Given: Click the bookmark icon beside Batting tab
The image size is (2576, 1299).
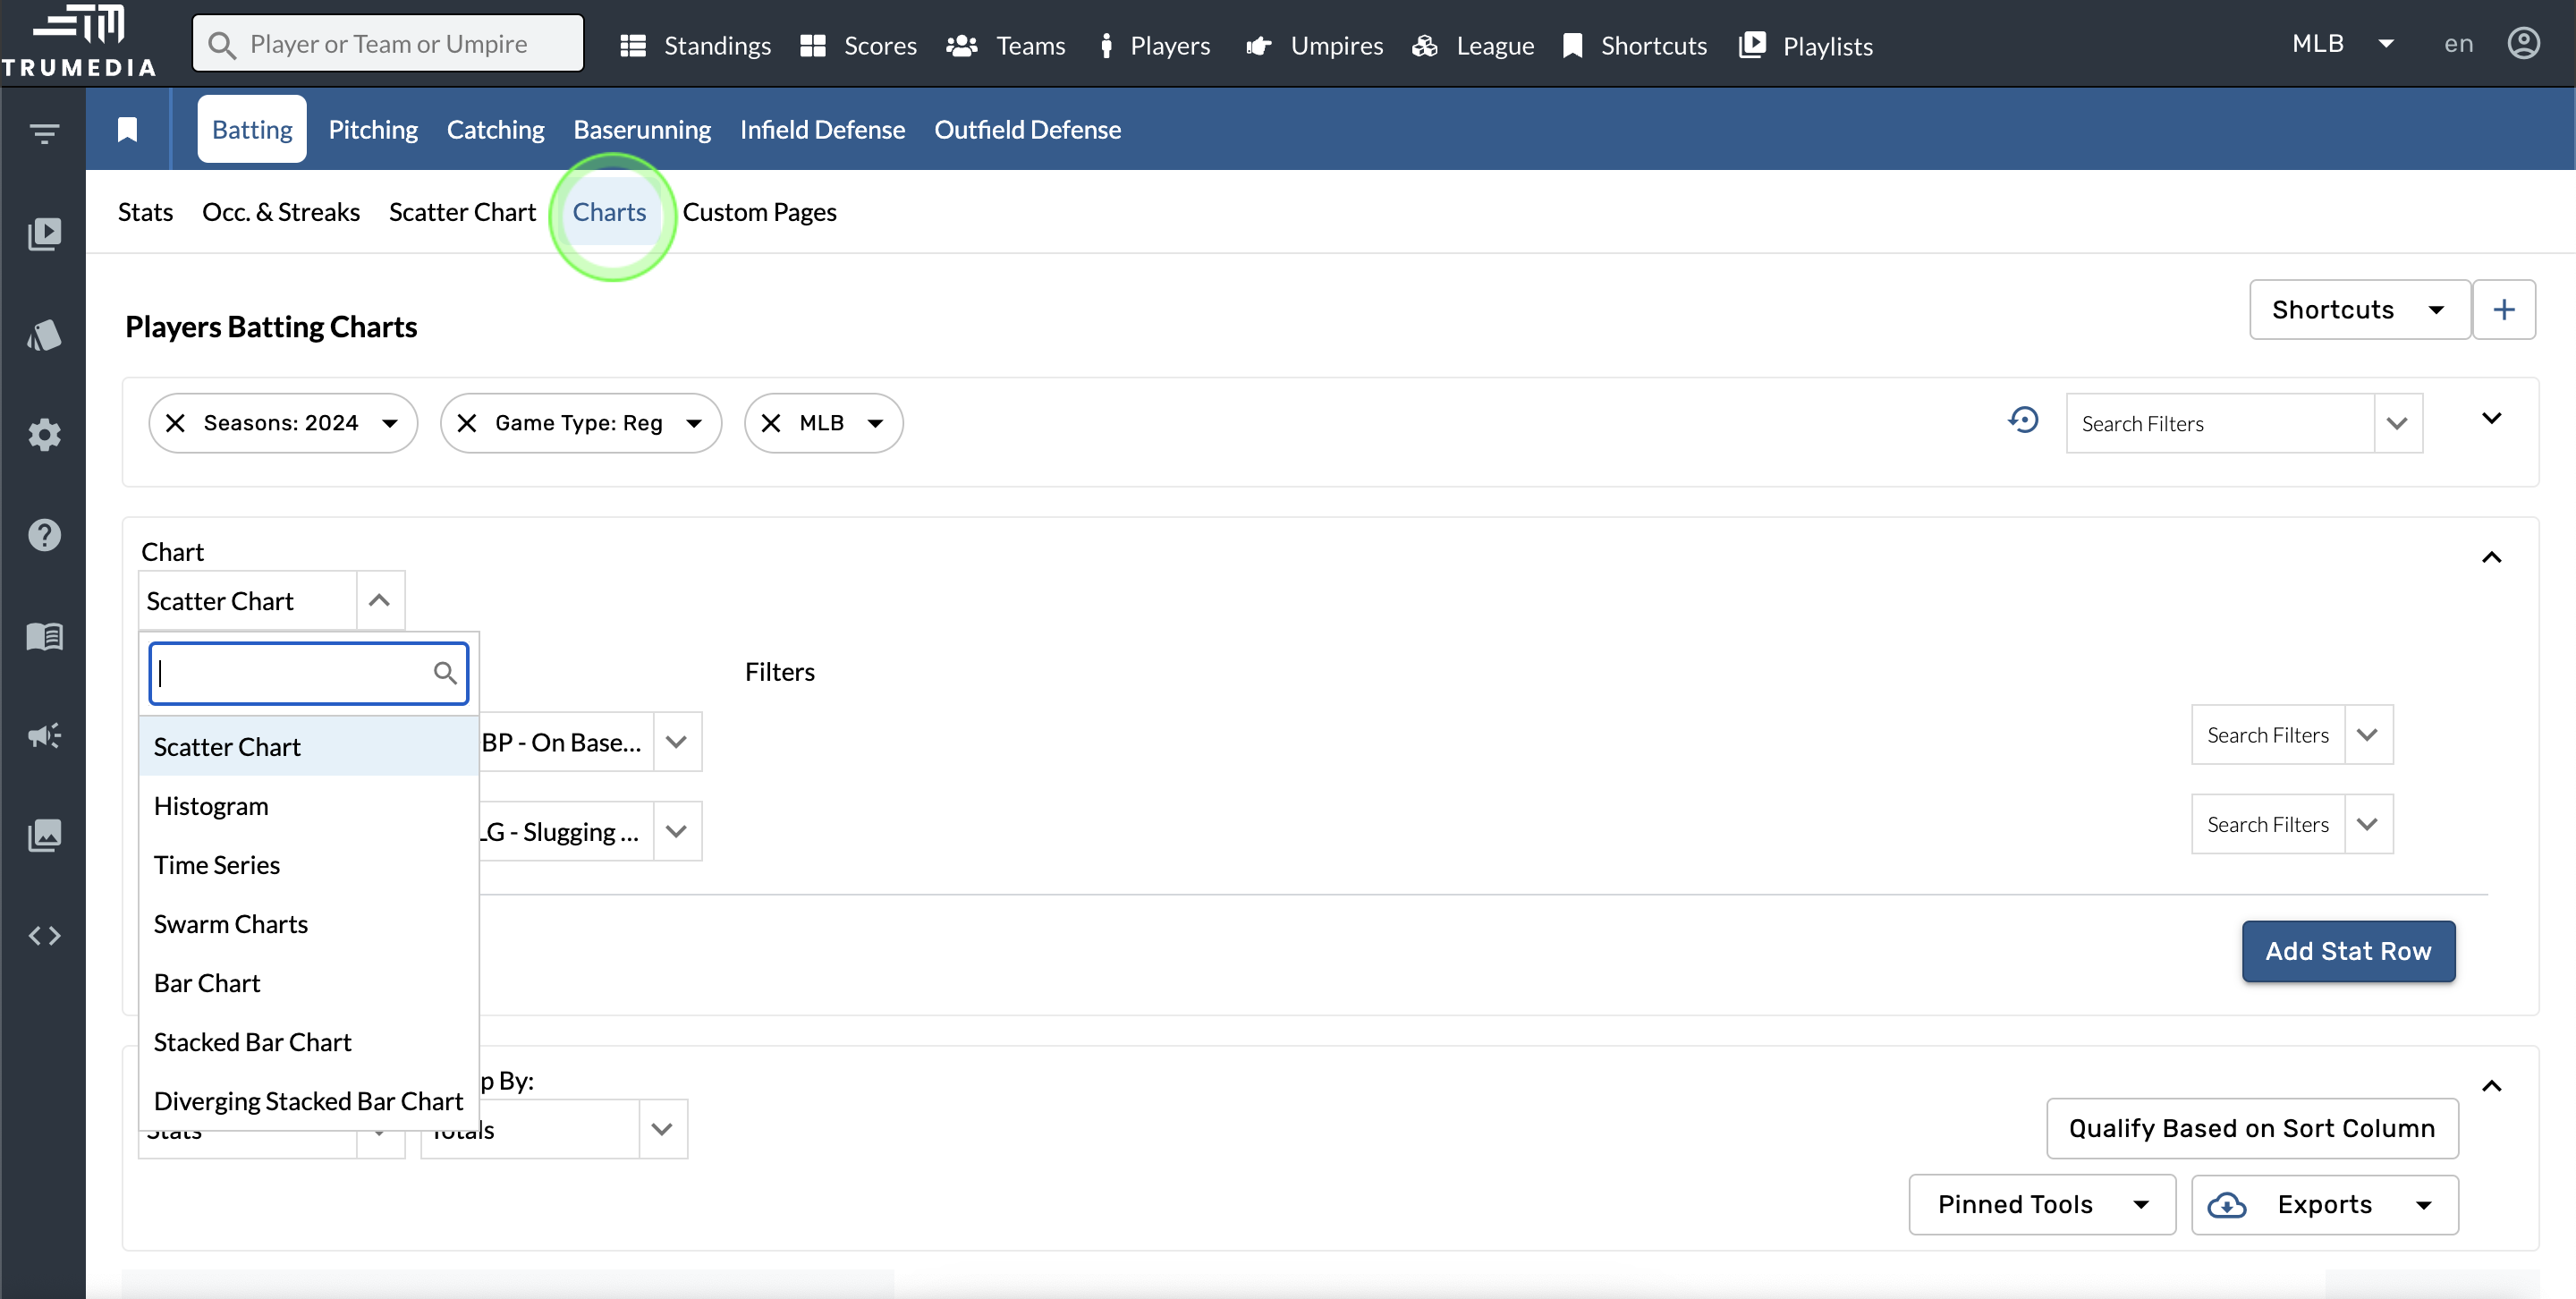Looking at the screenshot, I should pyautogui.click(x=127, y=129).
